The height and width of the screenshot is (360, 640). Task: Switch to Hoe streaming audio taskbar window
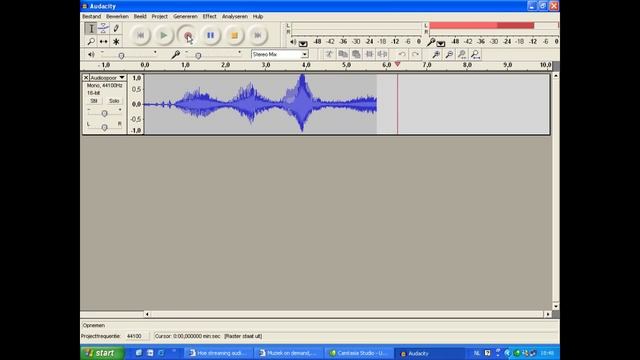(x=218, y=353)
